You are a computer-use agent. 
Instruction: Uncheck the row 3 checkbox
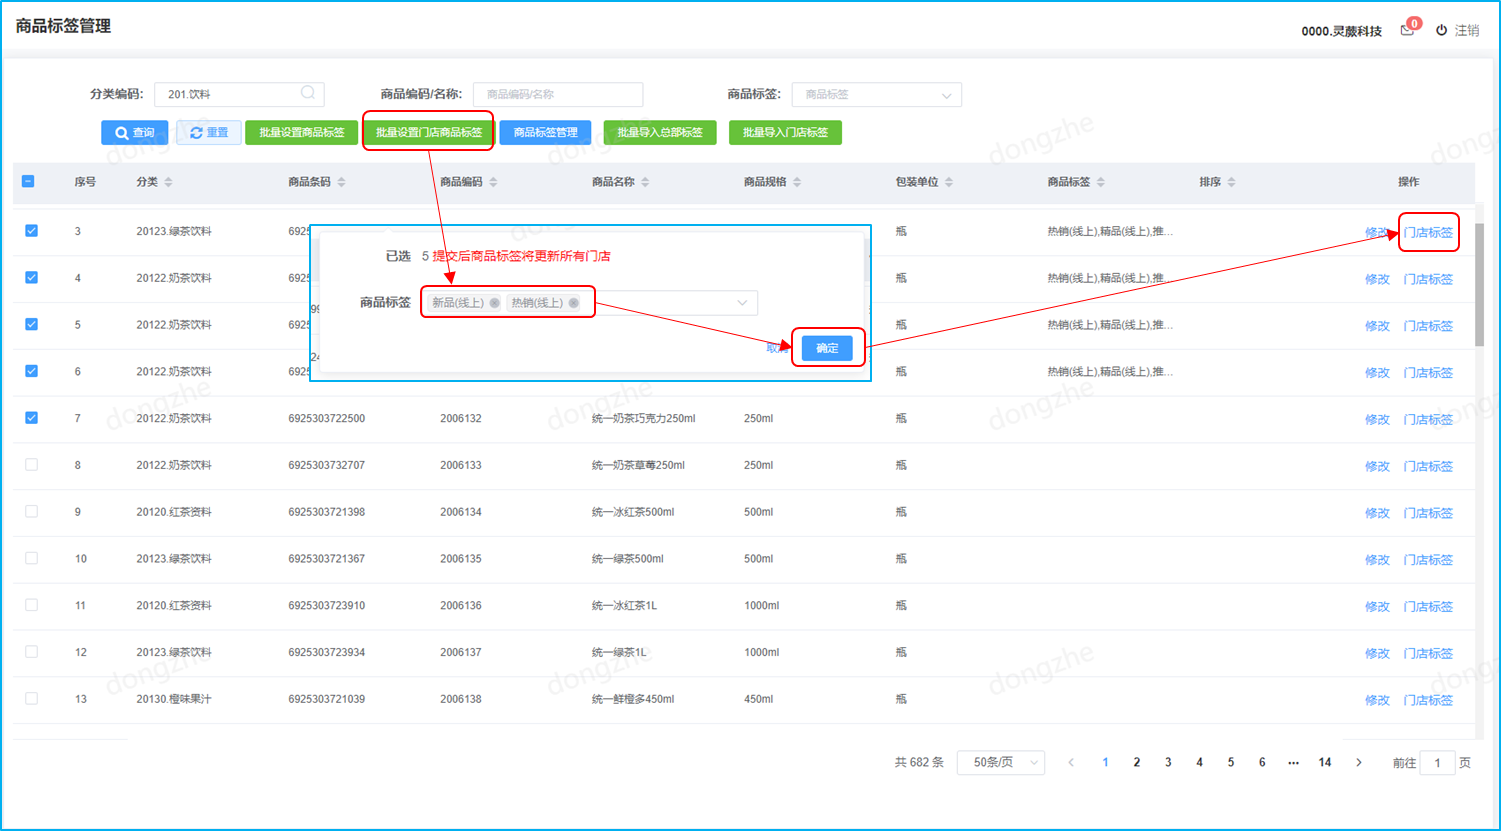click(x=31, y=231)
